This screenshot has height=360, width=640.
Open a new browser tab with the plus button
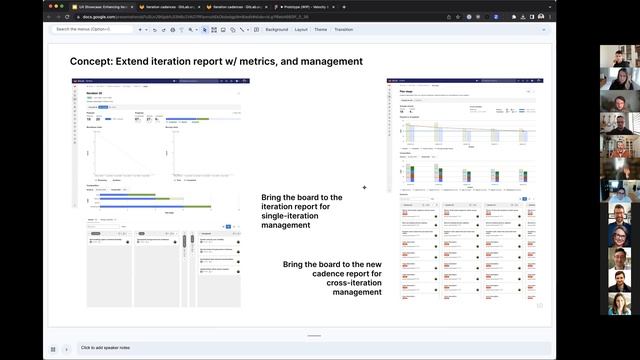pyautogui.click(x=344, y=7)
